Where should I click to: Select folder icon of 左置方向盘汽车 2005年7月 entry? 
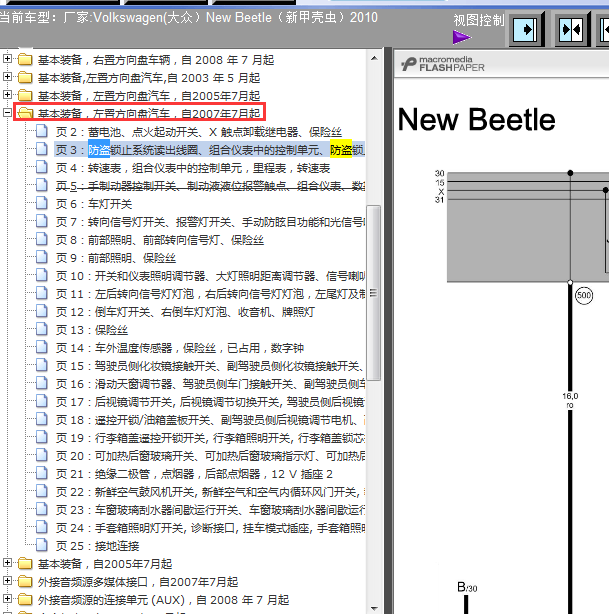pos(25,96)
